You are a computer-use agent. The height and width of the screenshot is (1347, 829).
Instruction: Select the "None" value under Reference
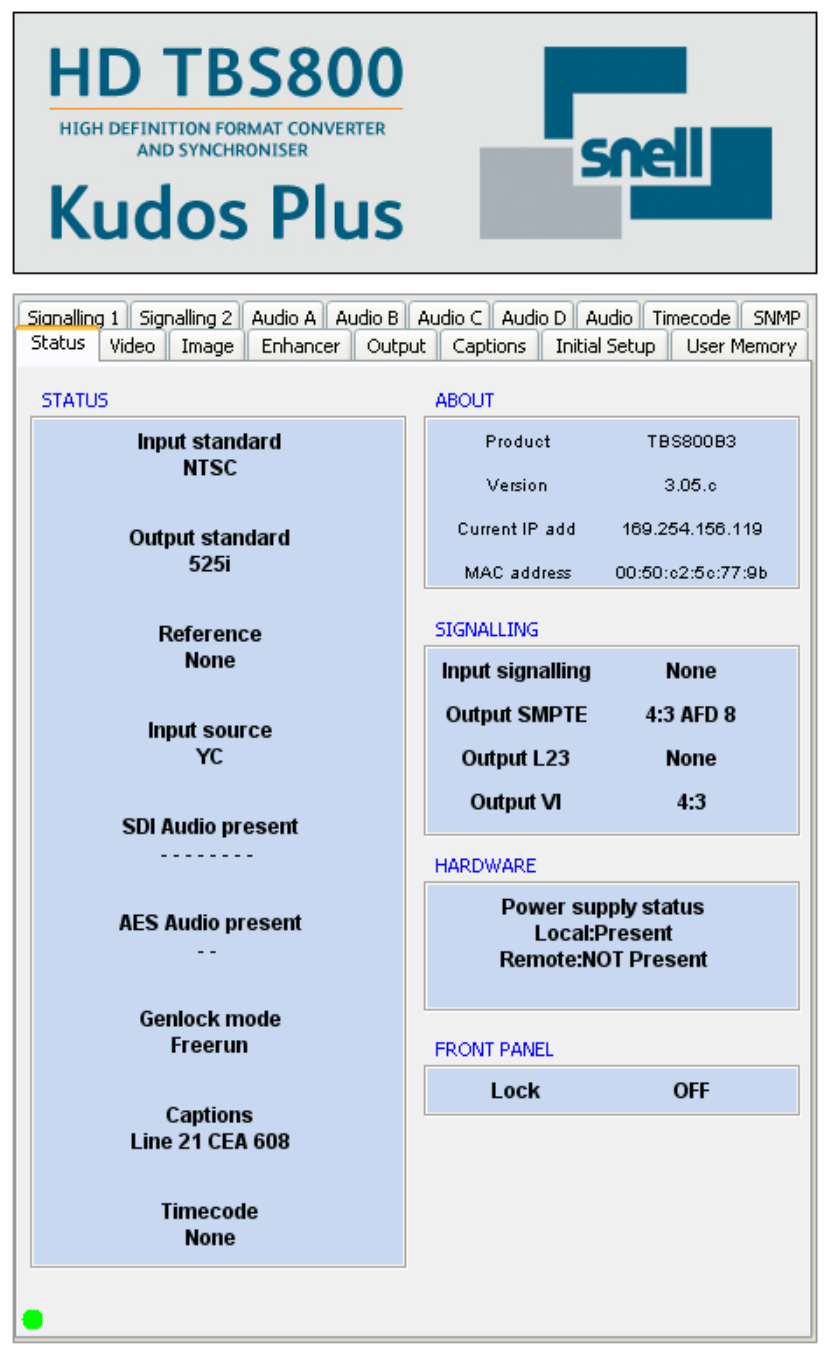coord(210,660)
